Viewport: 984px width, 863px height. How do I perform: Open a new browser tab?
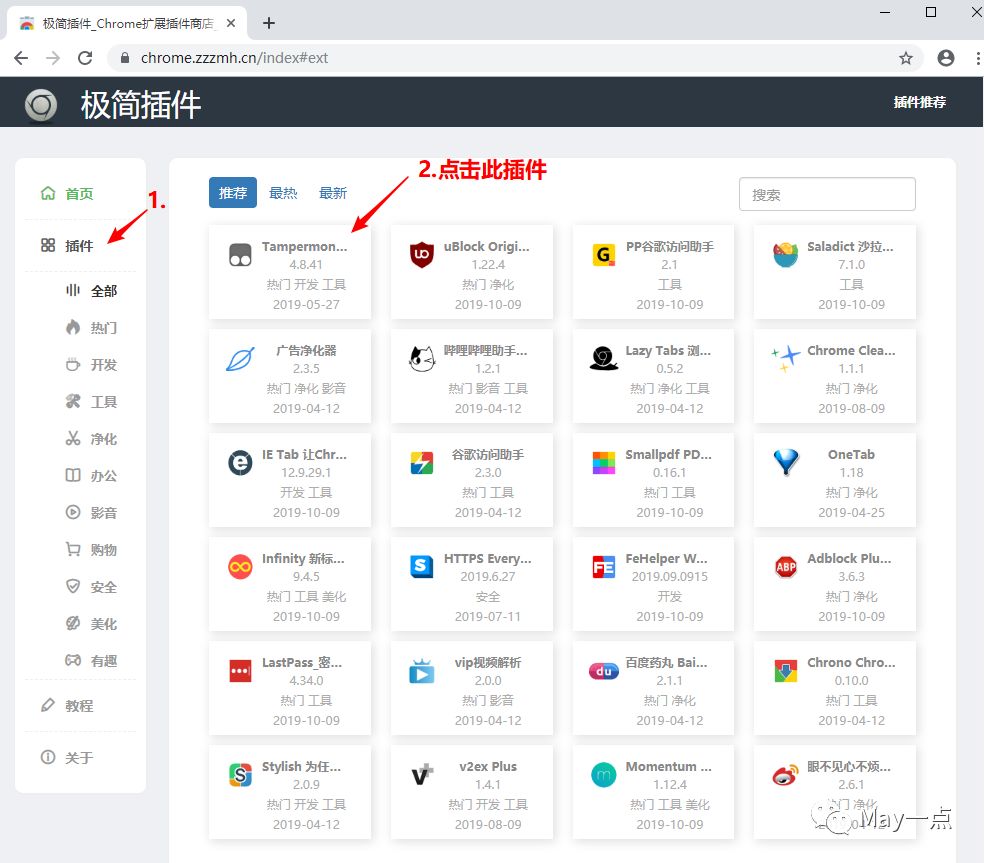point(269,23)
